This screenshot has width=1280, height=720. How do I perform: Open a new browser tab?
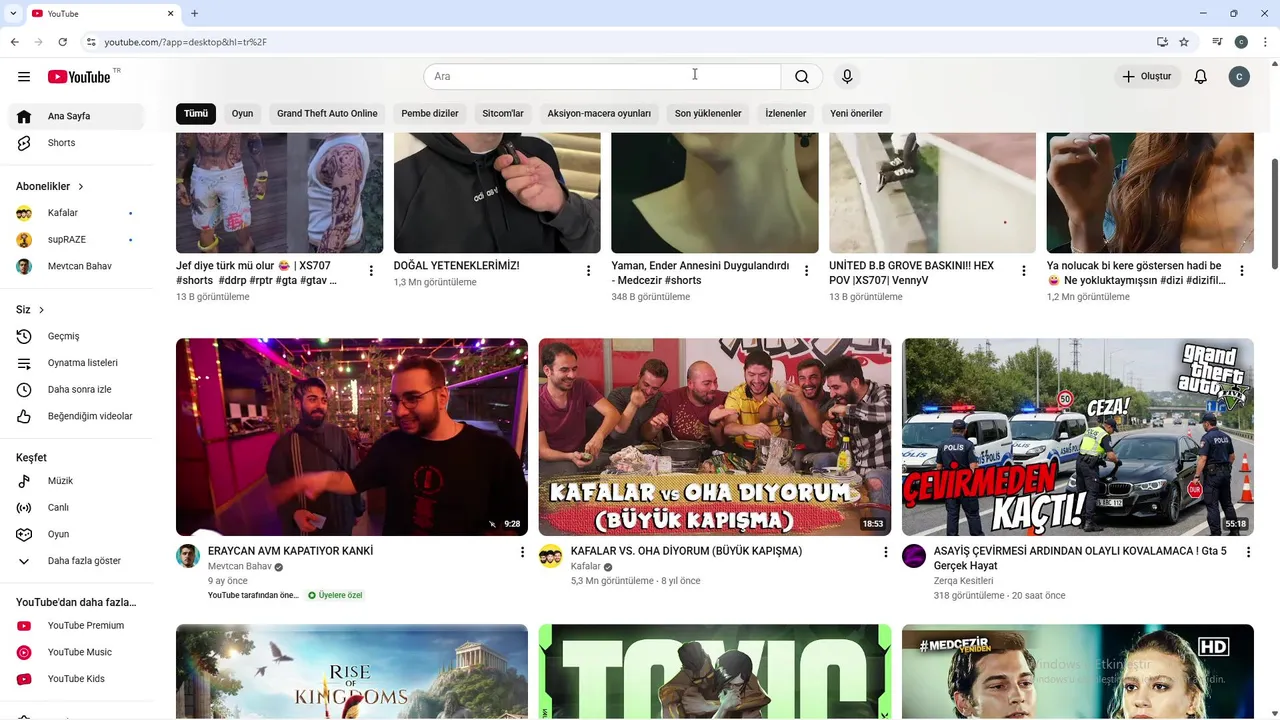pos(194,14)
